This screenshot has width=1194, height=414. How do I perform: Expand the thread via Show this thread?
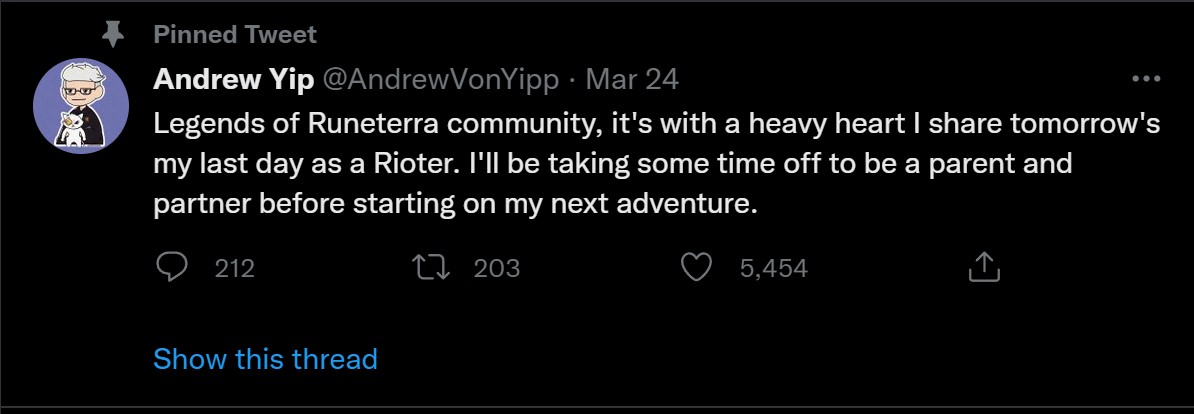265,359
